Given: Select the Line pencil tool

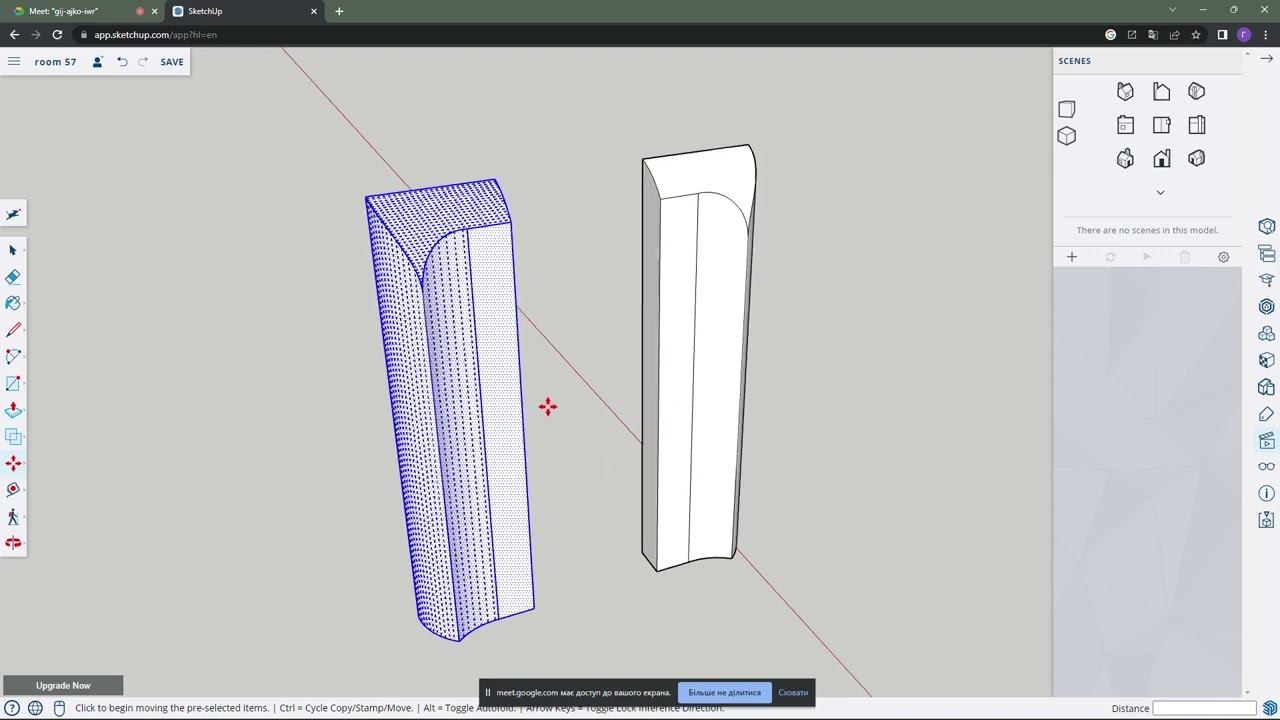Looking at the screenshot, I should 13,330.
